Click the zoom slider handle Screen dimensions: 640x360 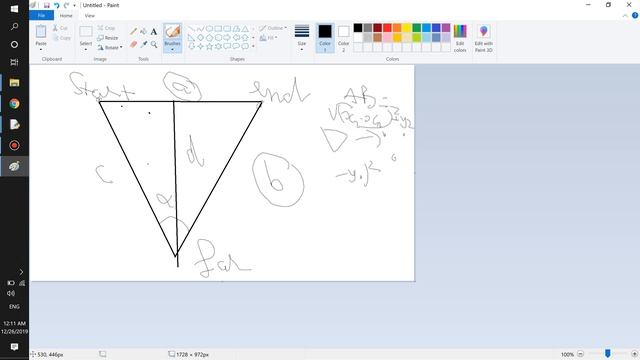[x=608, y=353]
